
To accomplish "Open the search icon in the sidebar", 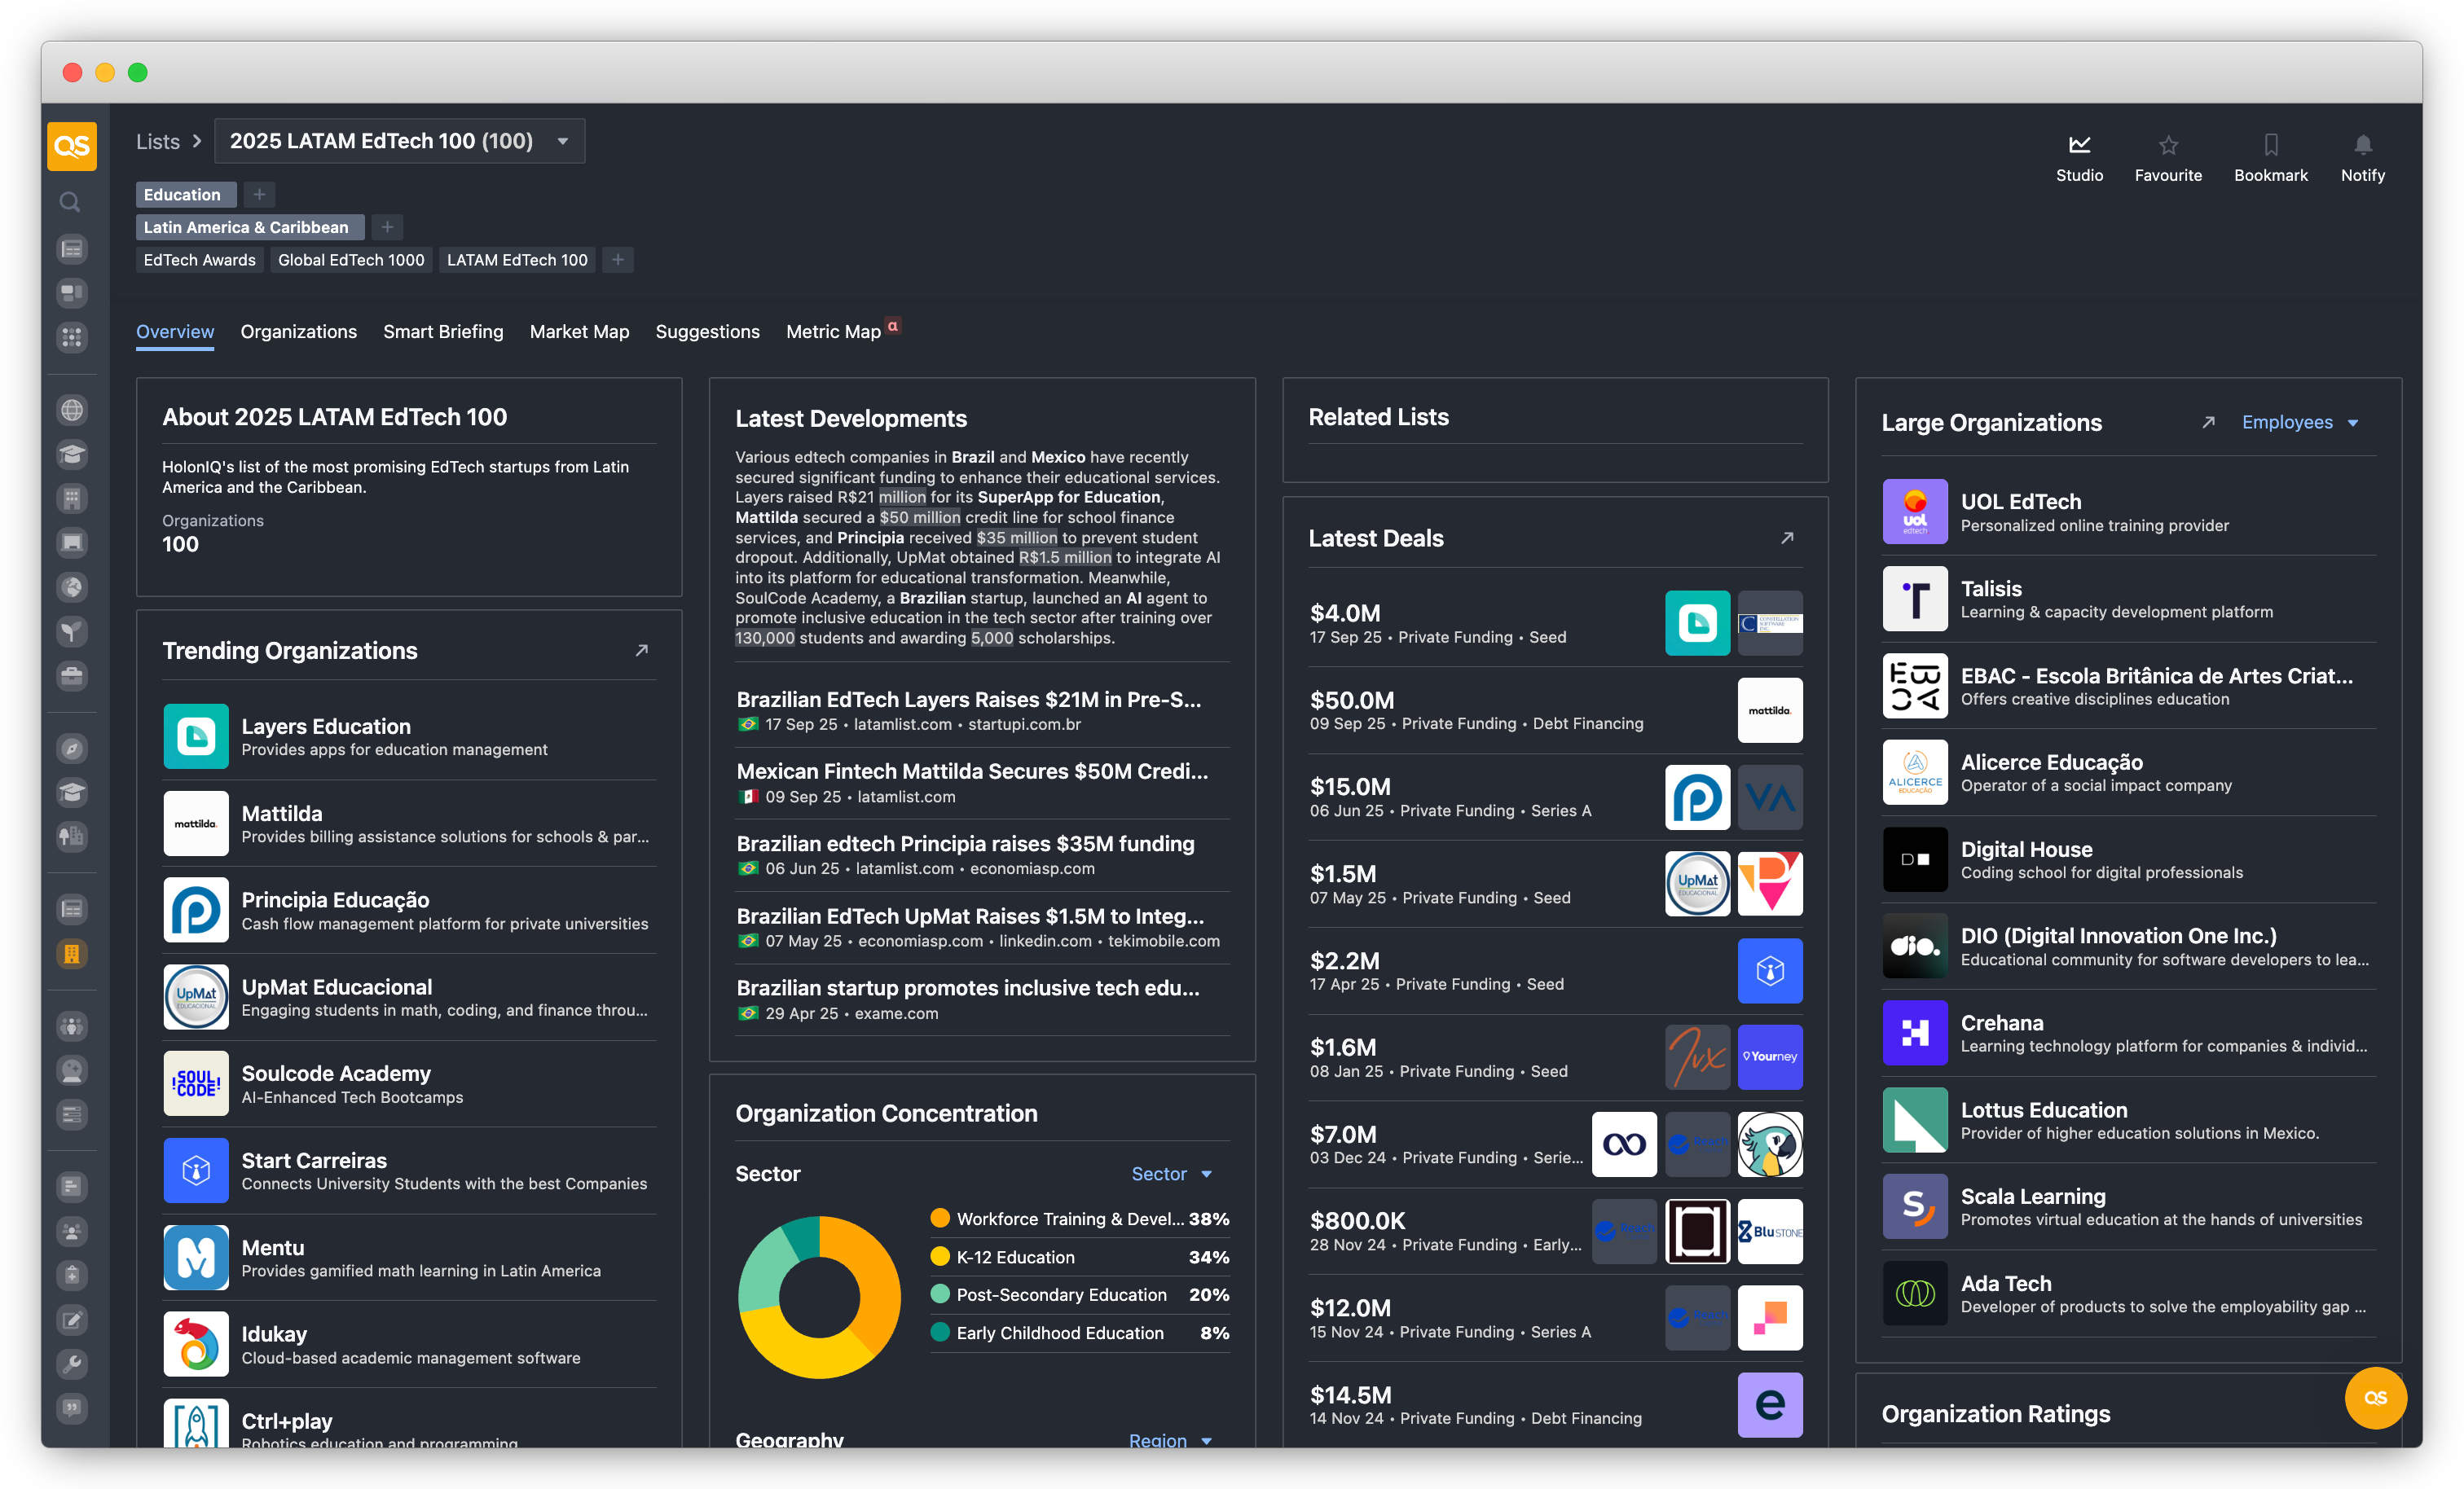I will point(70,203).
